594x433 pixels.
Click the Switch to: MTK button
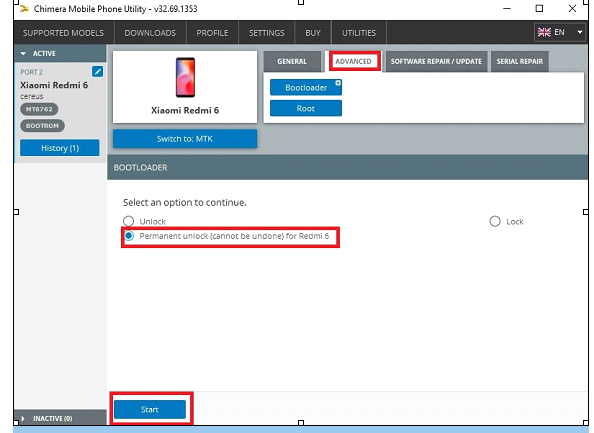click(185, 139)
